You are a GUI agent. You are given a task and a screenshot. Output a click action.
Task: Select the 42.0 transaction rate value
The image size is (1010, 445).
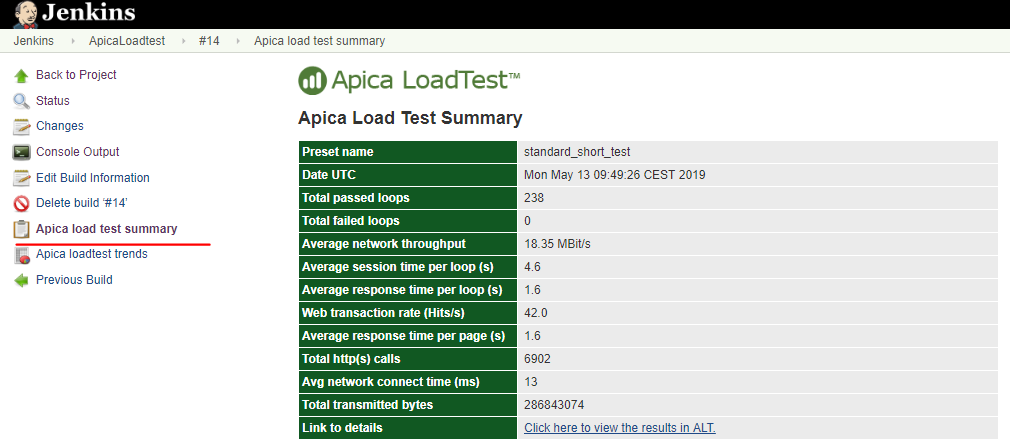pos(536,313)
